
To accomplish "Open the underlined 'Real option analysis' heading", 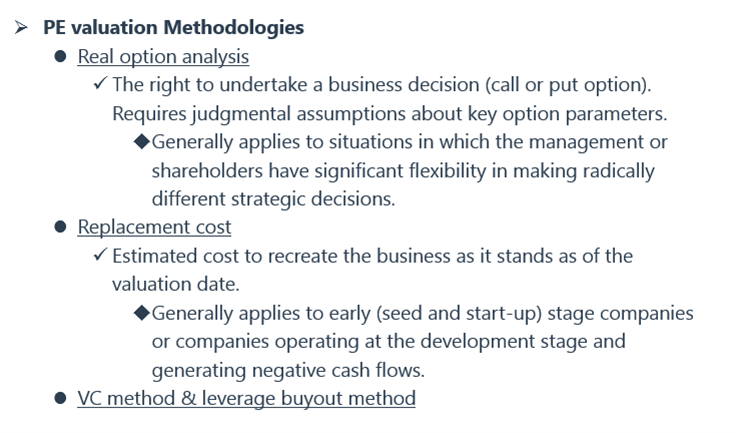I will click(163, 57).
